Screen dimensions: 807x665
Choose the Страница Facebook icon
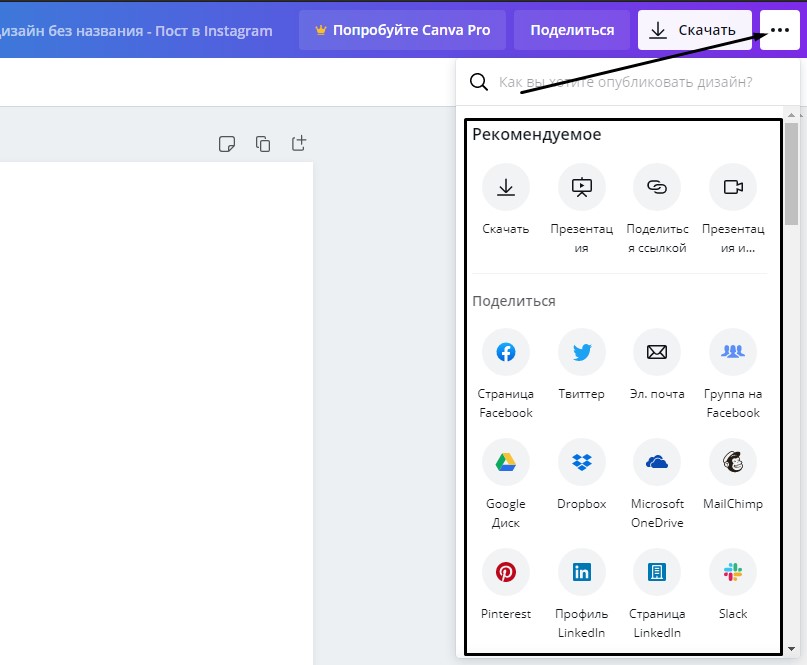[x=505, y=352]
